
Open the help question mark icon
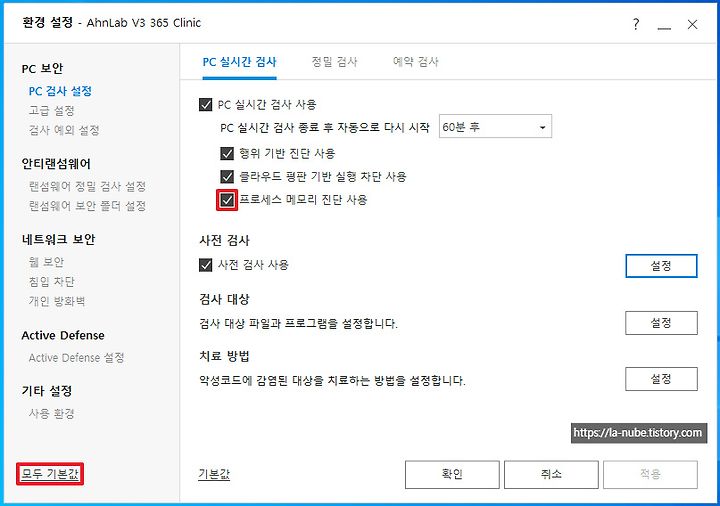point(636,24)
